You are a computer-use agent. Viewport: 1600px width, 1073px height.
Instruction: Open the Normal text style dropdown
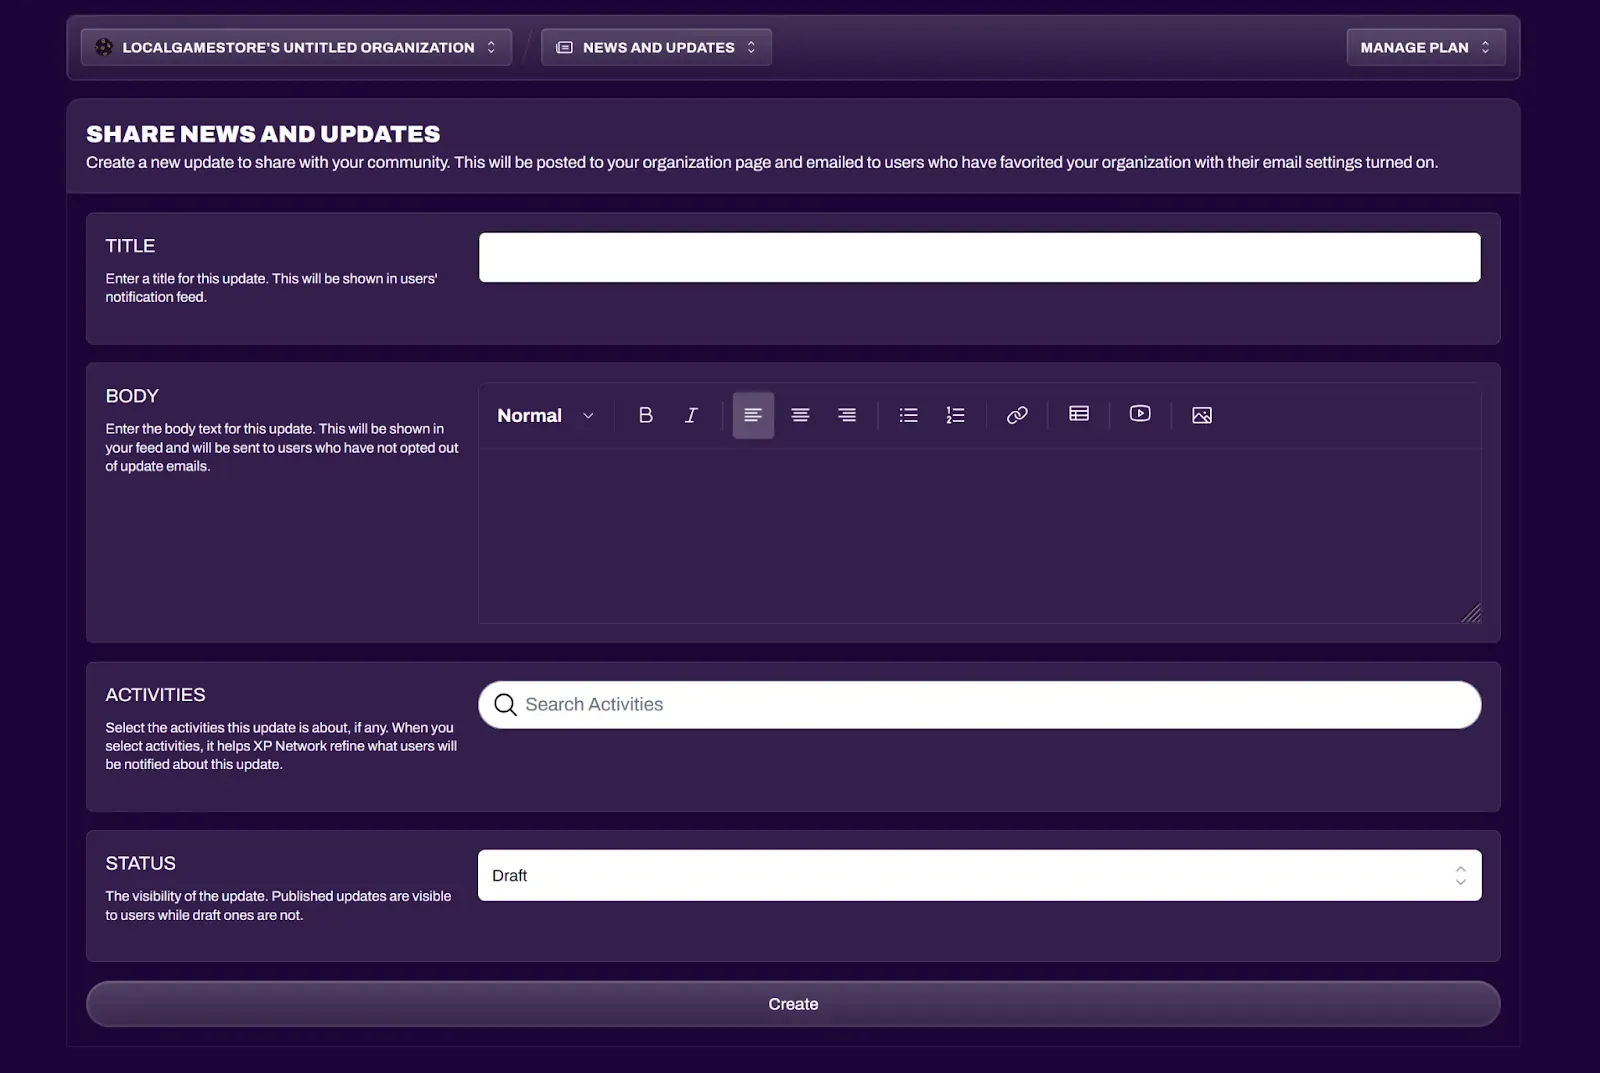(545, 414)
